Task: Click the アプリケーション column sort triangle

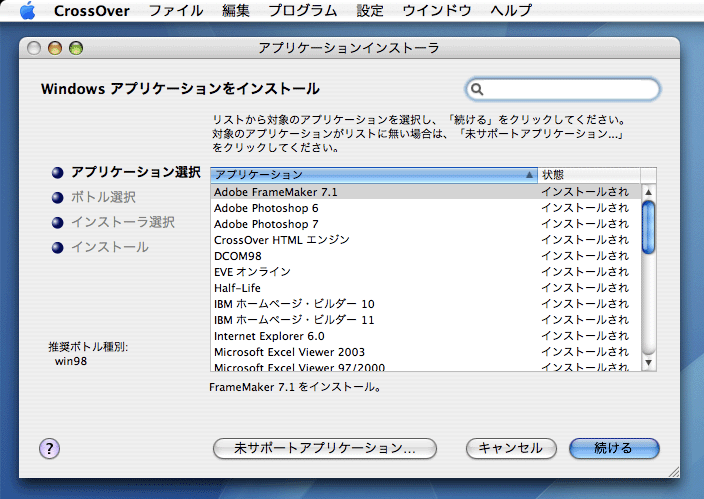Action: pyautogui.click(x=529, y=175)
